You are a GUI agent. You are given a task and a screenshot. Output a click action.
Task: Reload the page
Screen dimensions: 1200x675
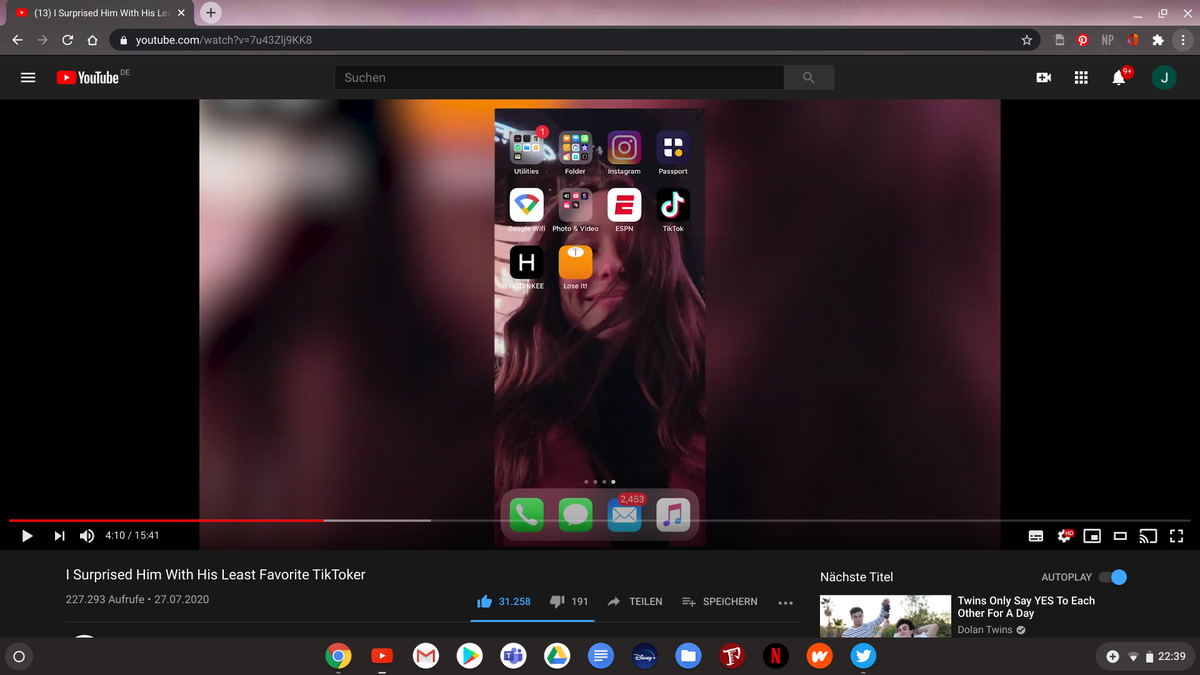[67, 40]
